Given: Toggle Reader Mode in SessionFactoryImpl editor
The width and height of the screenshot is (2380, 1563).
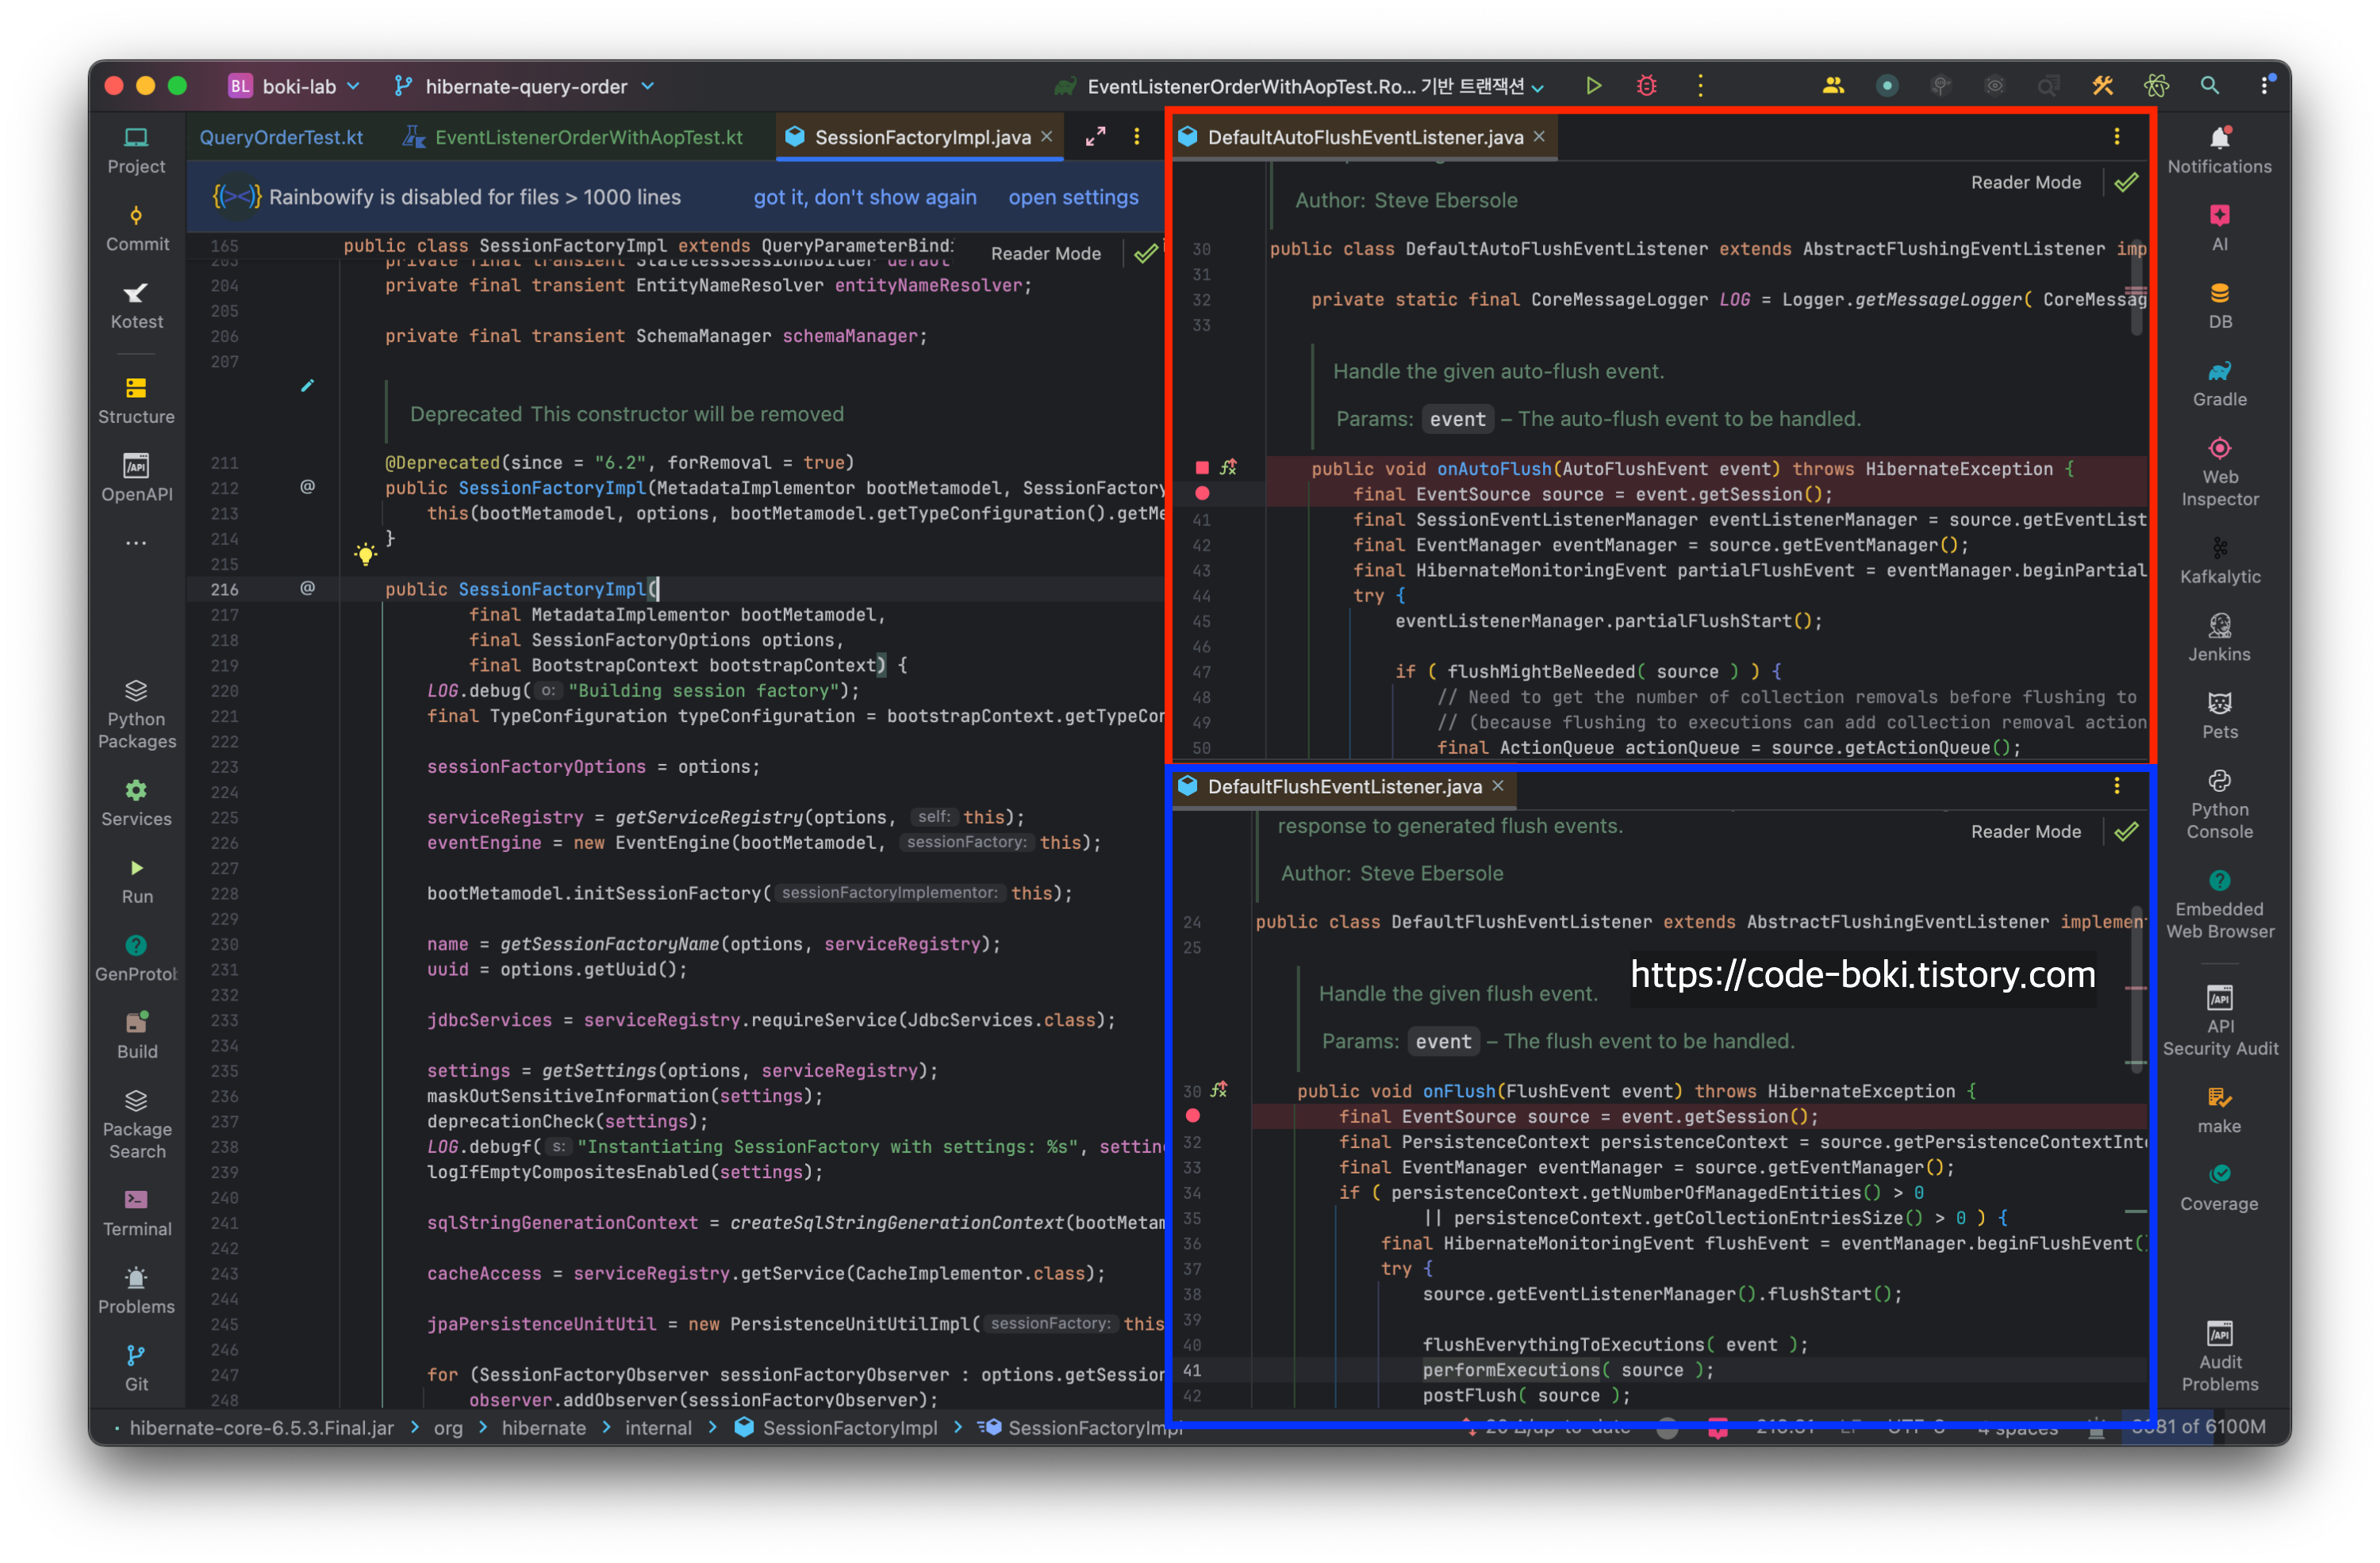Looking at the screenshot, I should point(1045,254).
